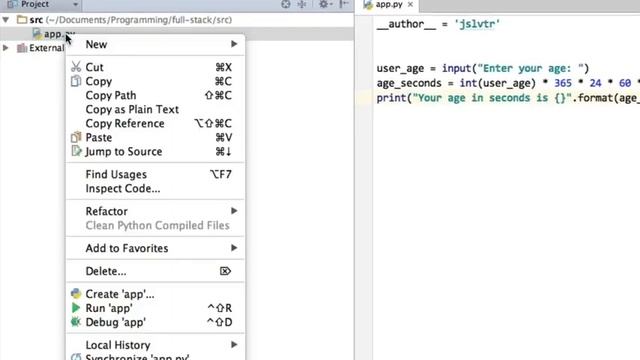Image resolution: width=640 pixels, height=360 pixels.
Task: Click the __author__ line in editor
Action: (x=438, y=24)
